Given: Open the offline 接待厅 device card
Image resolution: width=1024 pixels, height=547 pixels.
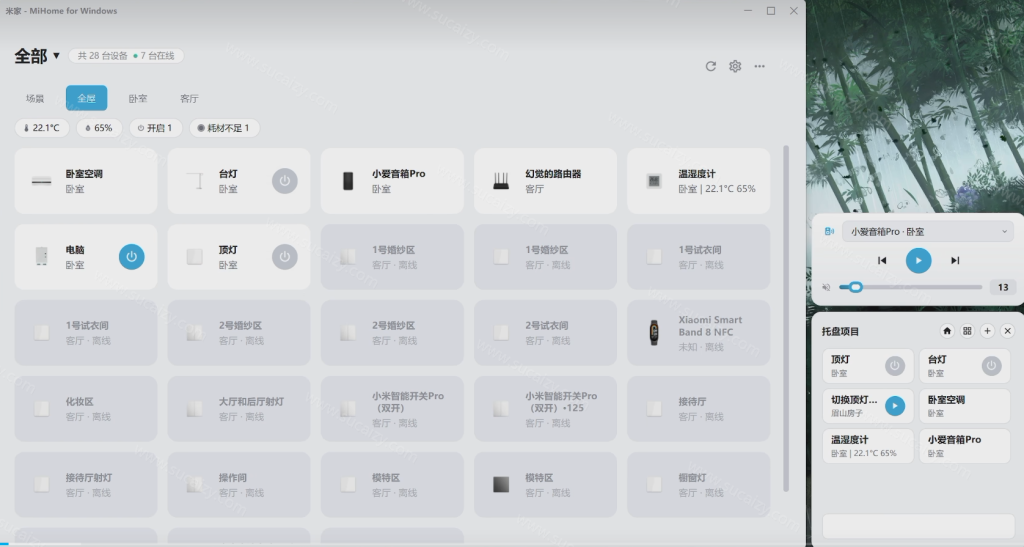Looking at the screenshot, I should pos(699,409).
